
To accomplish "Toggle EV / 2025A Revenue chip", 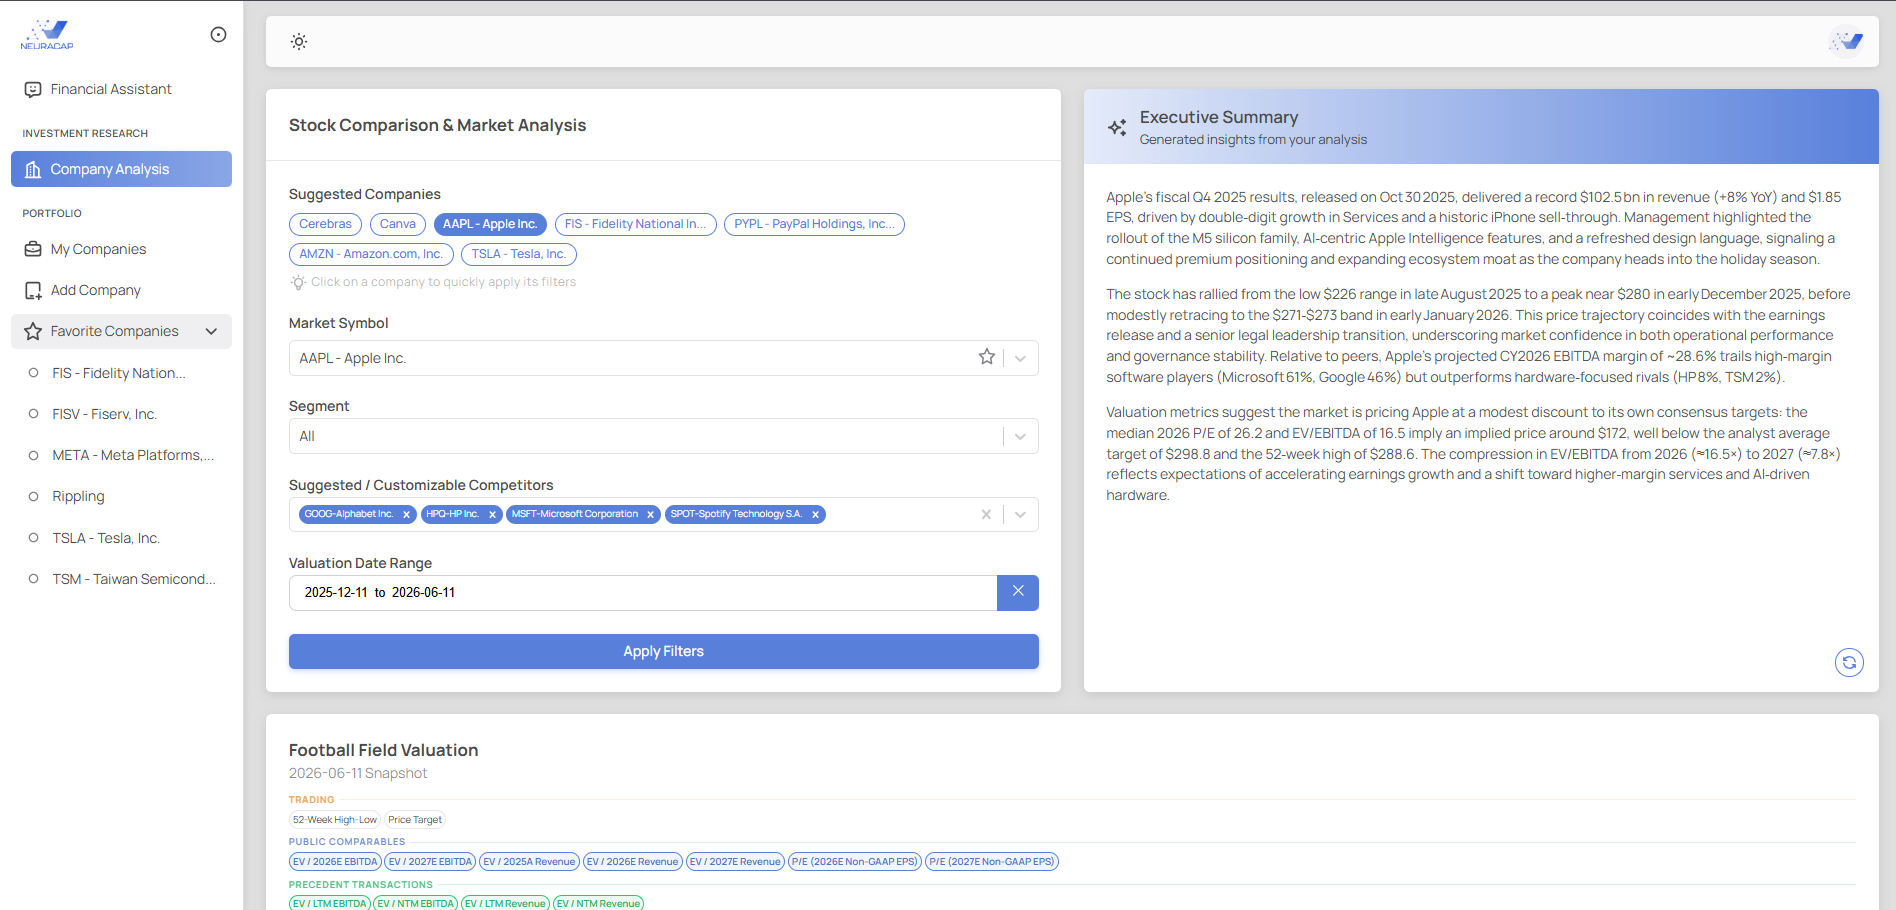I will coord(529,862).
